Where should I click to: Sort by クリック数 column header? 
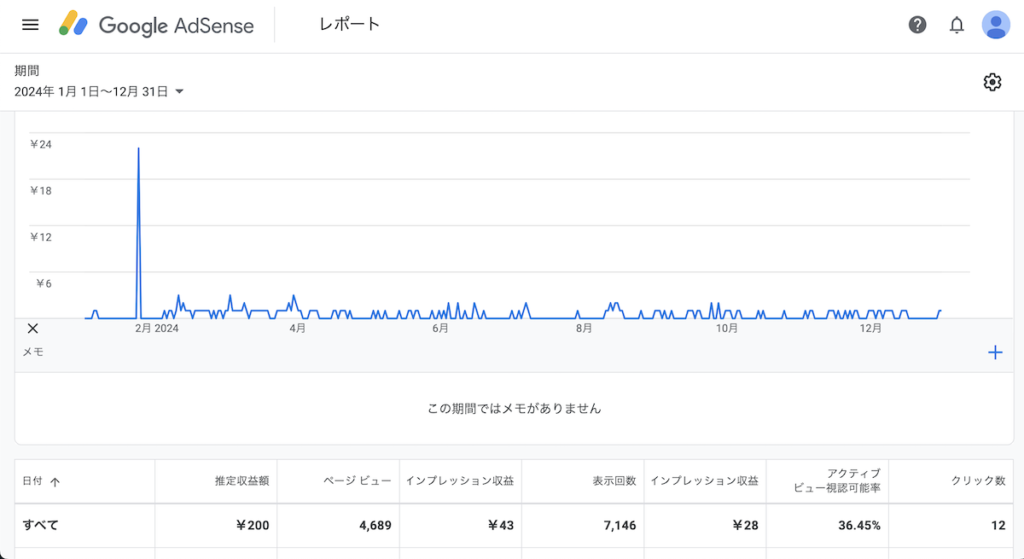coord(978,481)
